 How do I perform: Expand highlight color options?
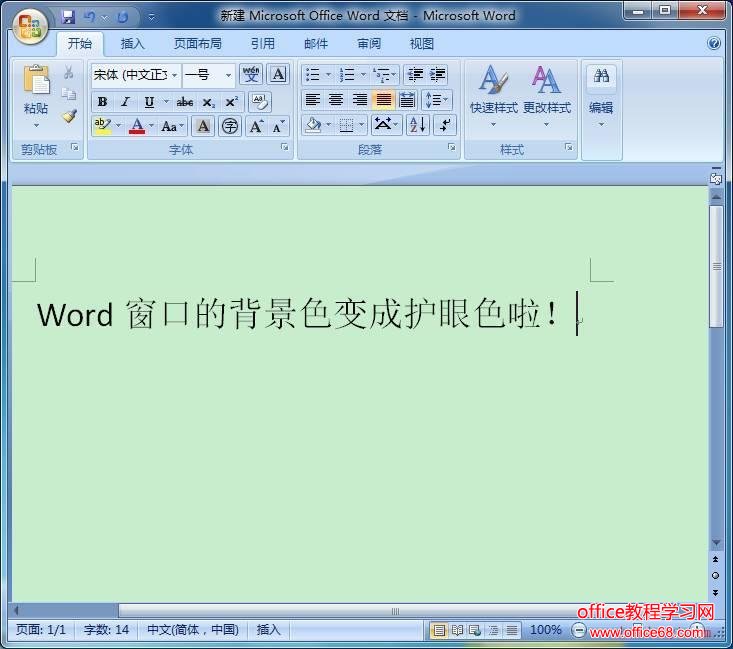[118, 125]
